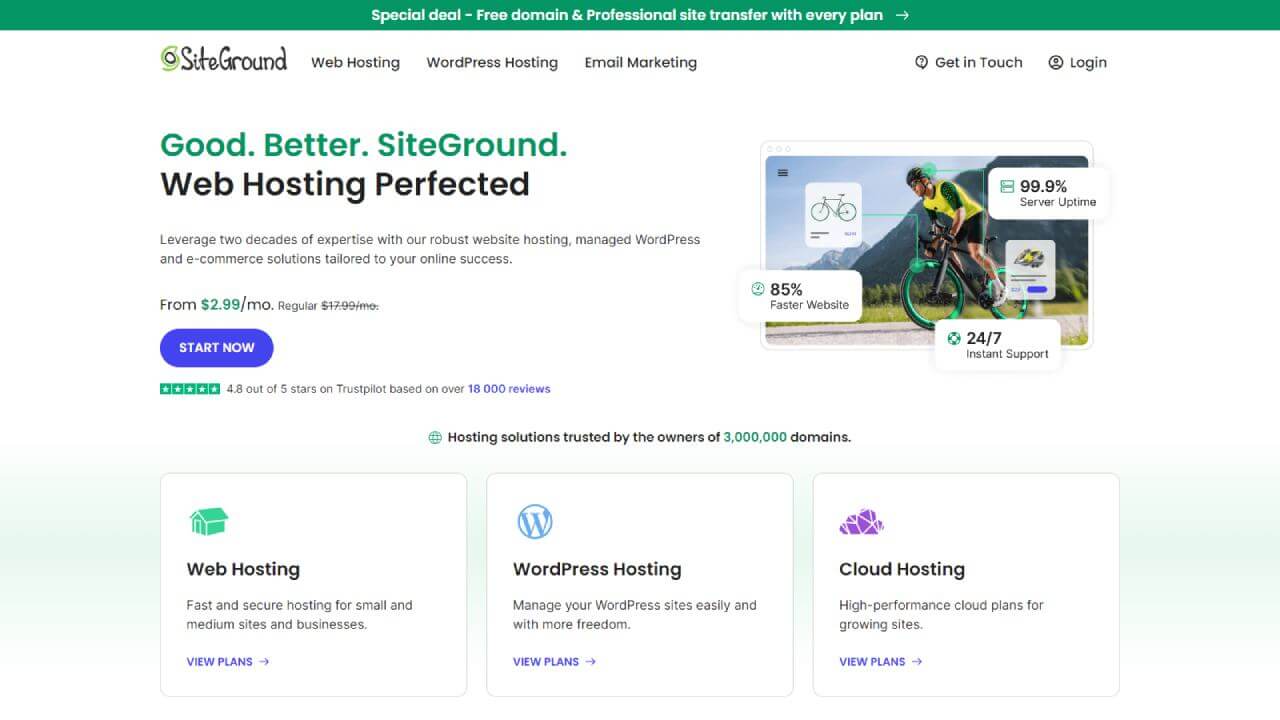Click the struck-through $17.99/mo. price
Image resolution: width=1280 pixels, height=720 pixels.
(x=350, y=306)
